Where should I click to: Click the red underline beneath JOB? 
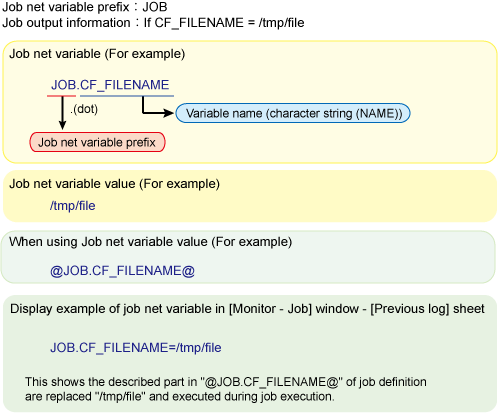(x=61, y=96)
